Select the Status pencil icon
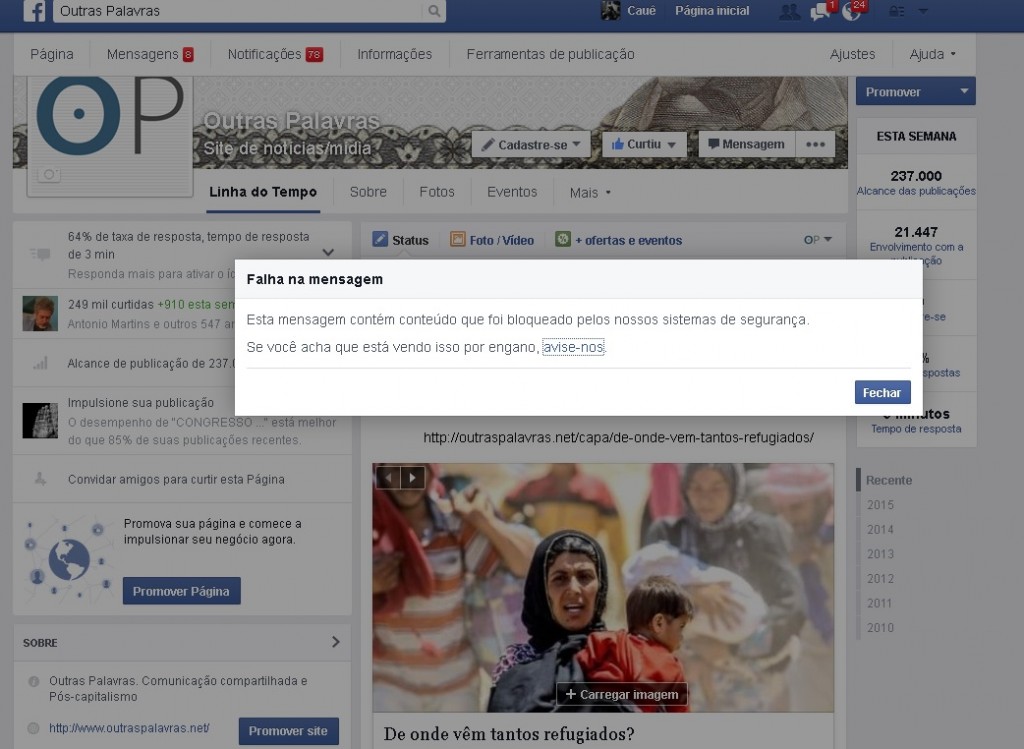This screenshot has height=749, width=1024. (x=380, y=240)
